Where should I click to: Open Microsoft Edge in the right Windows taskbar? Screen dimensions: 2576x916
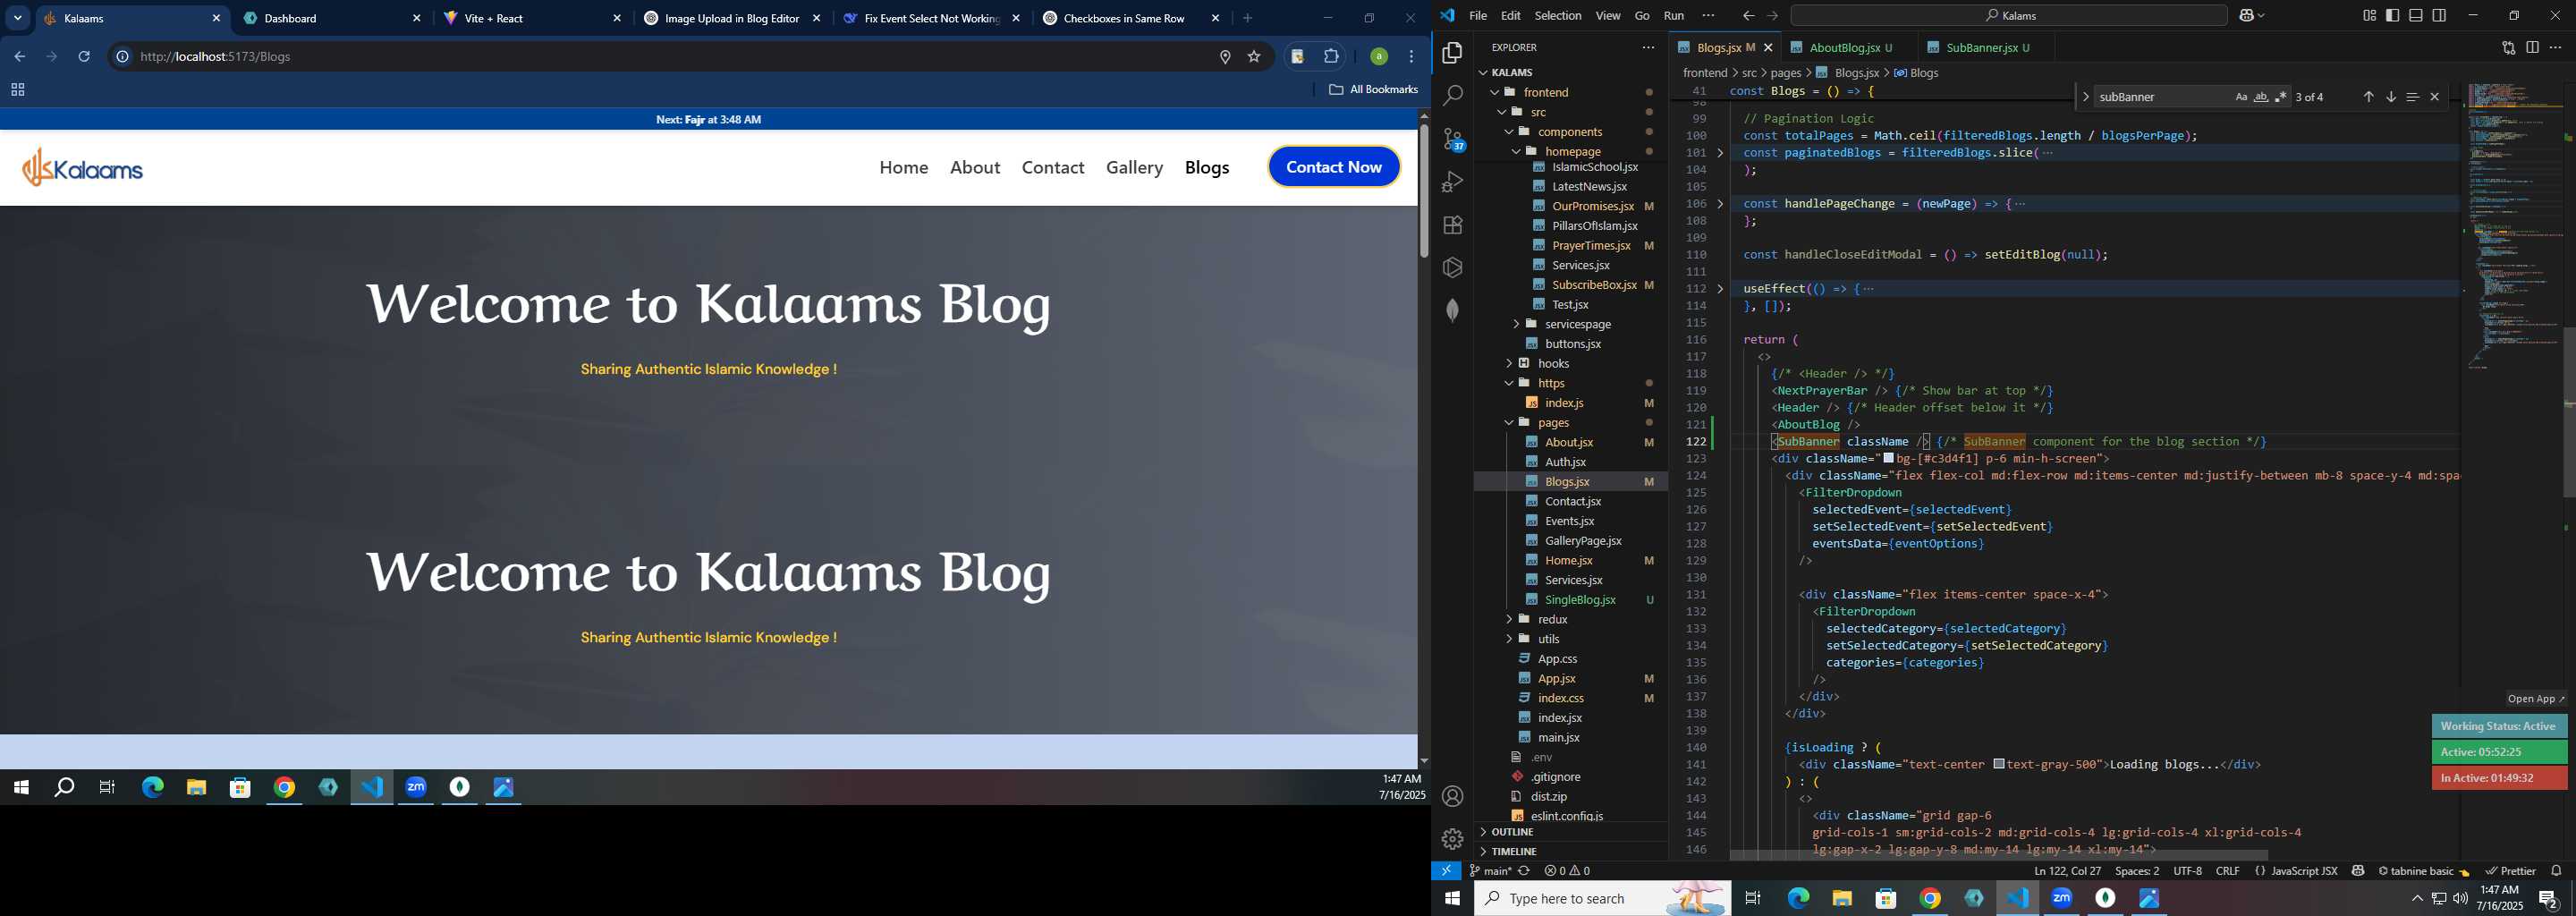[1798, 898]
